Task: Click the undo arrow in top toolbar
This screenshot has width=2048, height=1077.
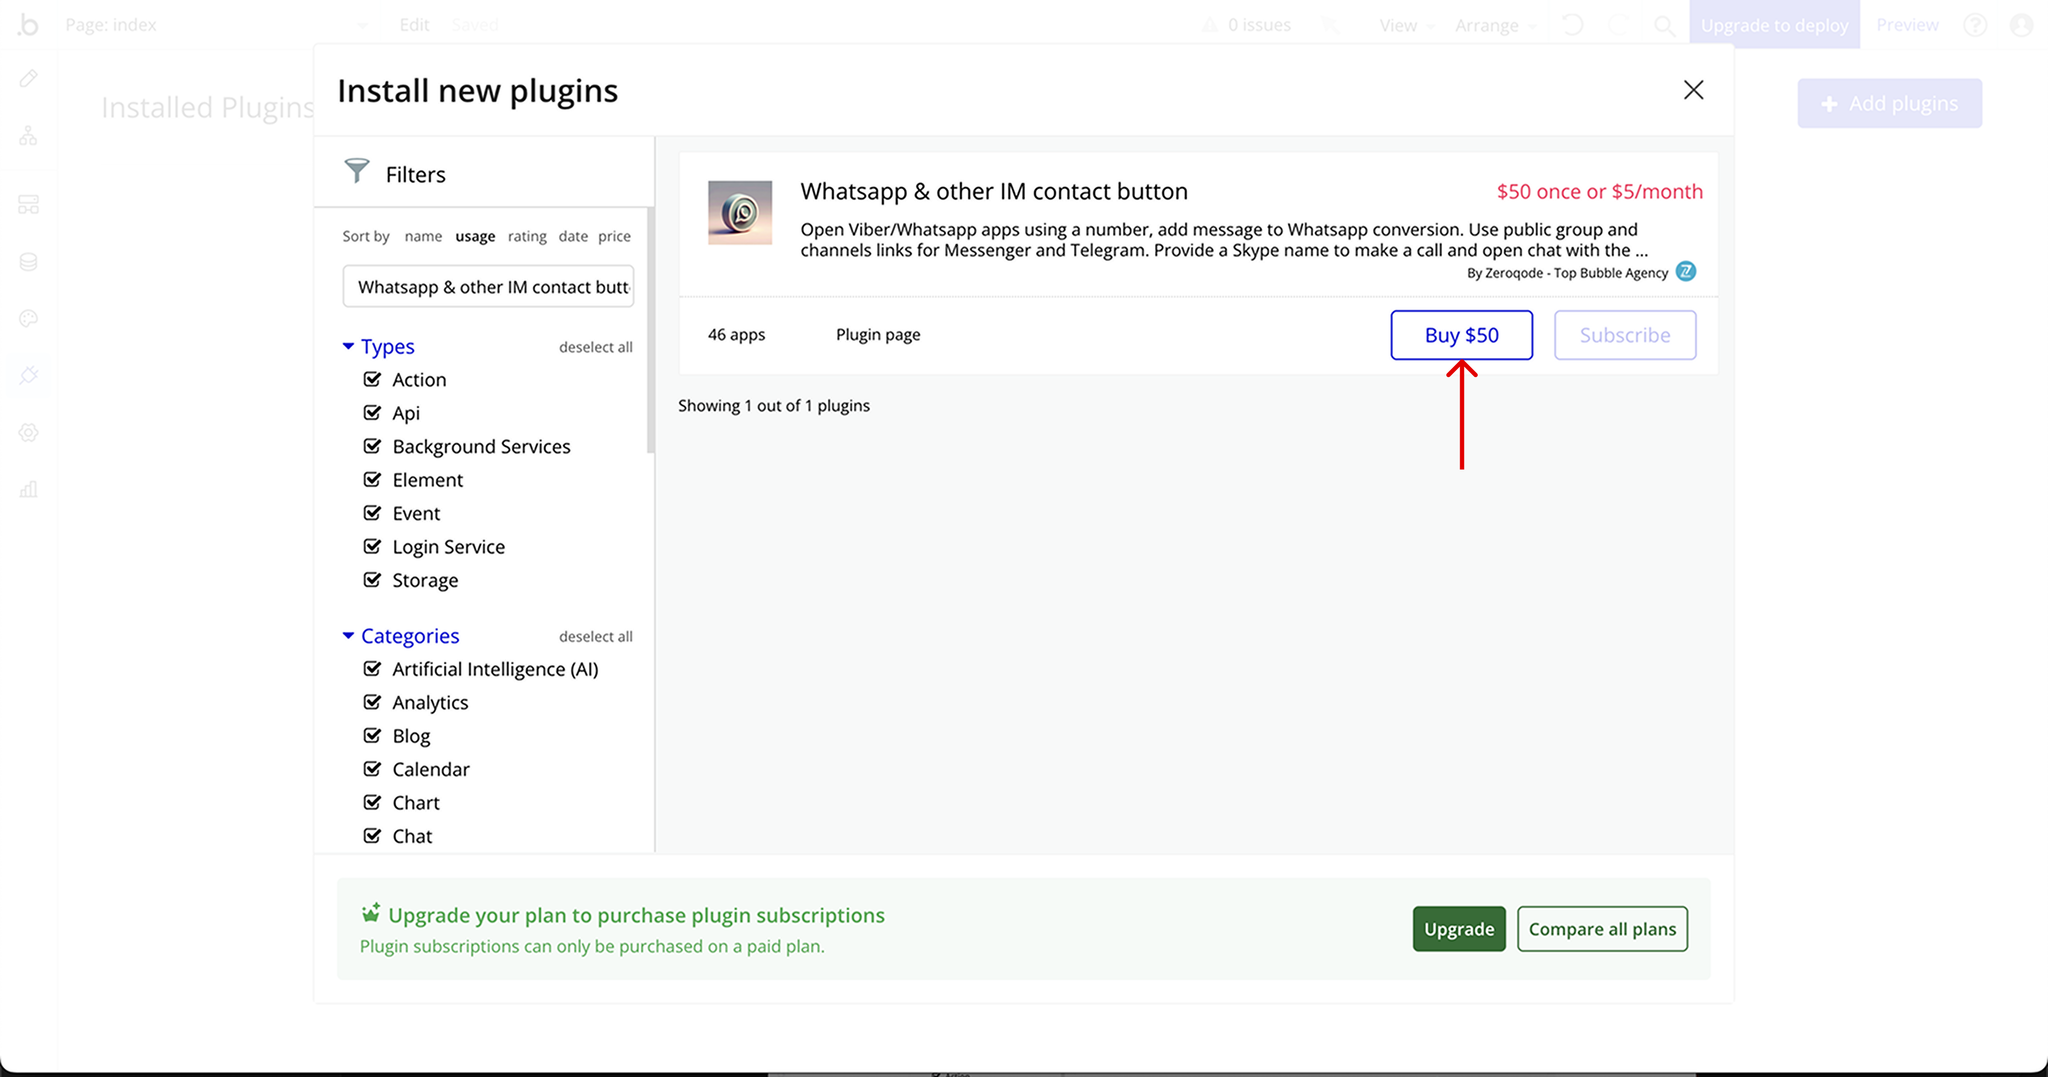Action: point(1572,25)
